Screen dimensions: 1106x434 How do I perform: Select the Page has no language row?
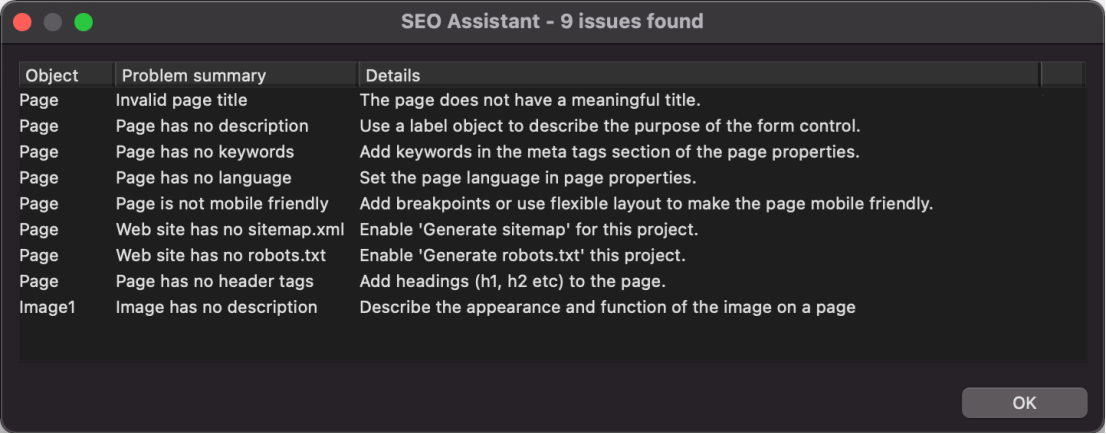click(552, 178)
